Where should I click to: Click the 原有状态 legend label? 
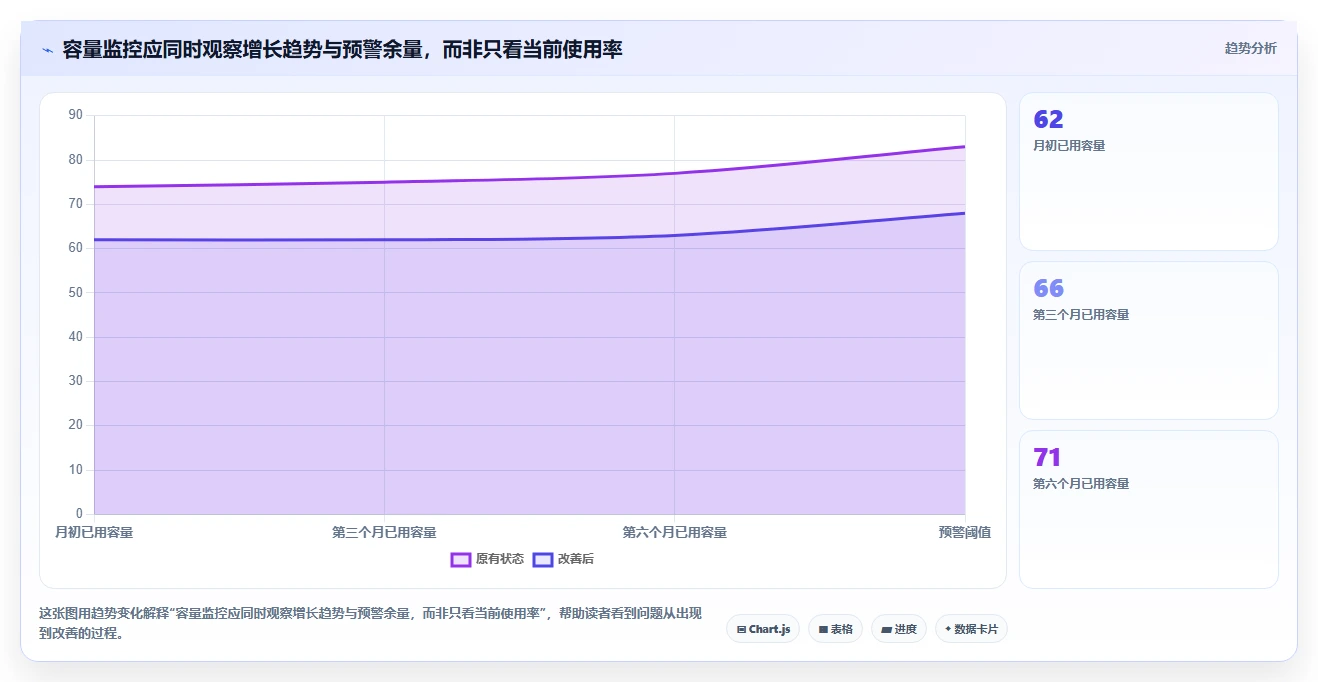click(500, 559)
